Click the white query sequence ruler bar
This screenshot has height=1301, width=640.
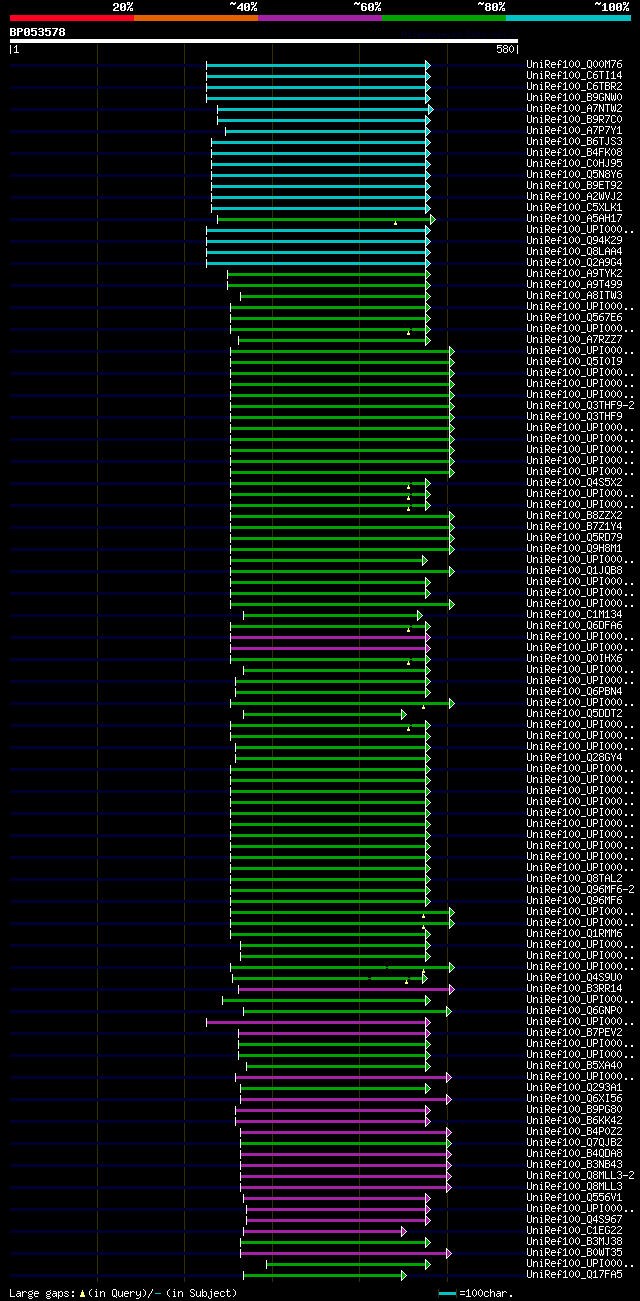[x=264, y=41]
